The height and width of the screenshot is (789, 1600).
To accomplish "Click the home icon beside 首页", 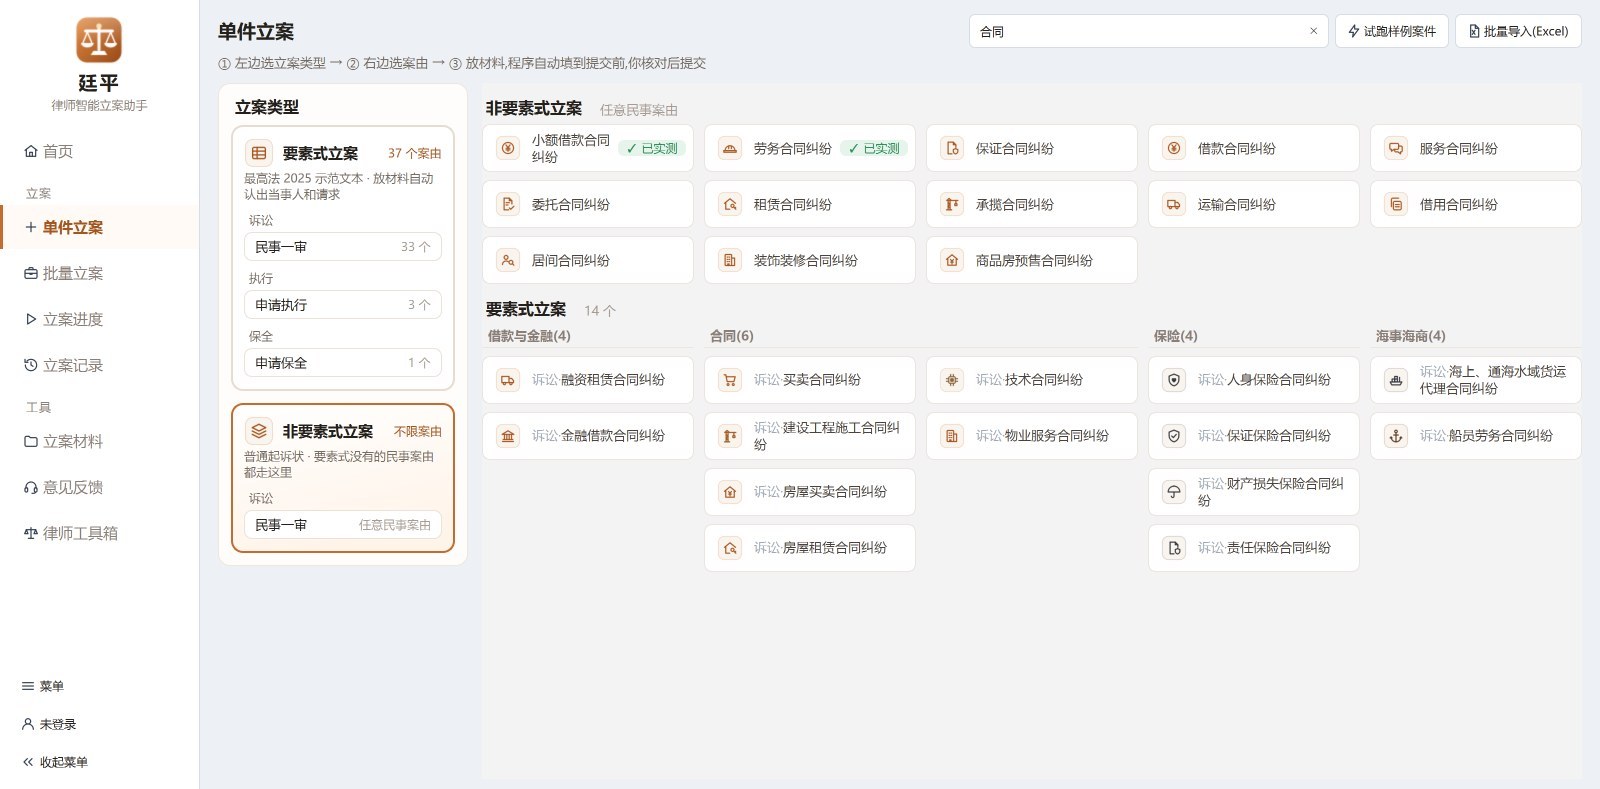I will pyautogui.click(x=31, y=151).
